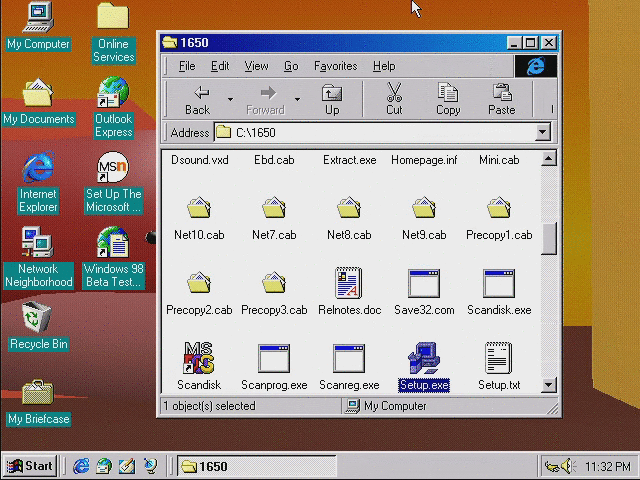
Task: Click the 1650 taskbar window button
Action: coord(256,466)
